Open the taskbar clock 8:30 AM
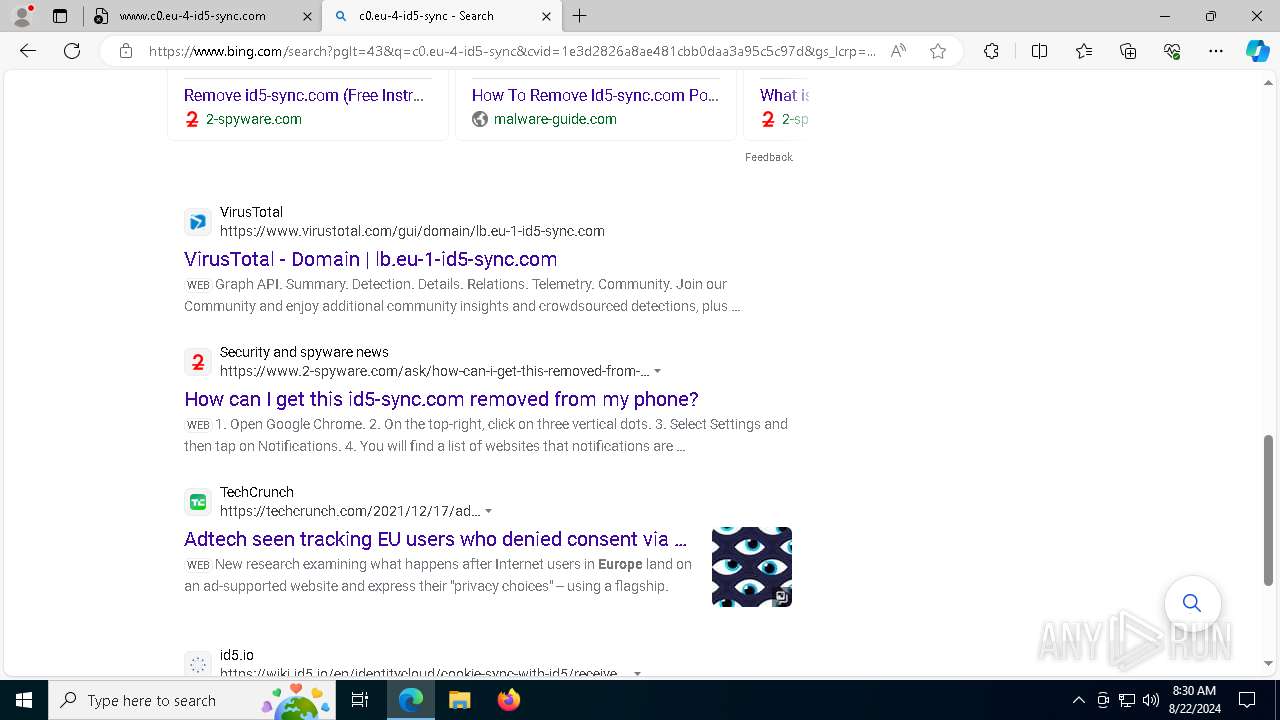The width and height of the screenshot is (1280, 720). click(1193, 700)
